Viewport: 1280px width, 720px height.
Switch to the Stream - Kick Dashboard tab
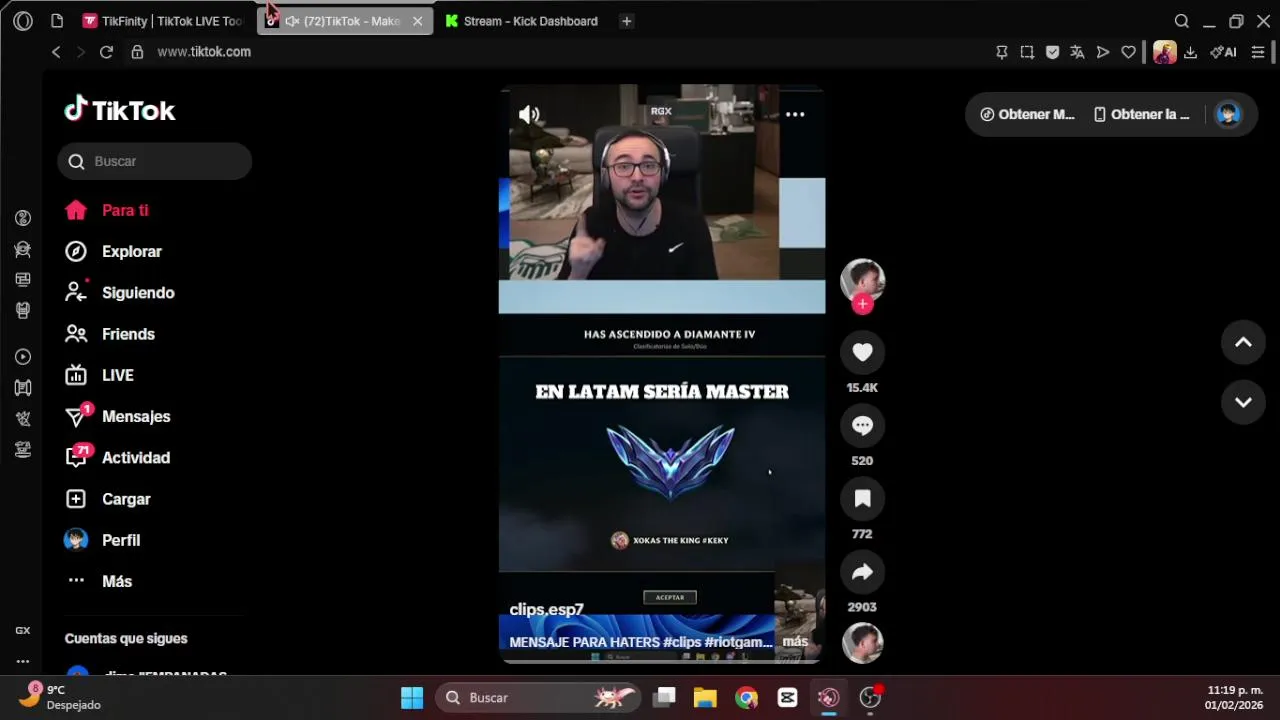point(522,21)
